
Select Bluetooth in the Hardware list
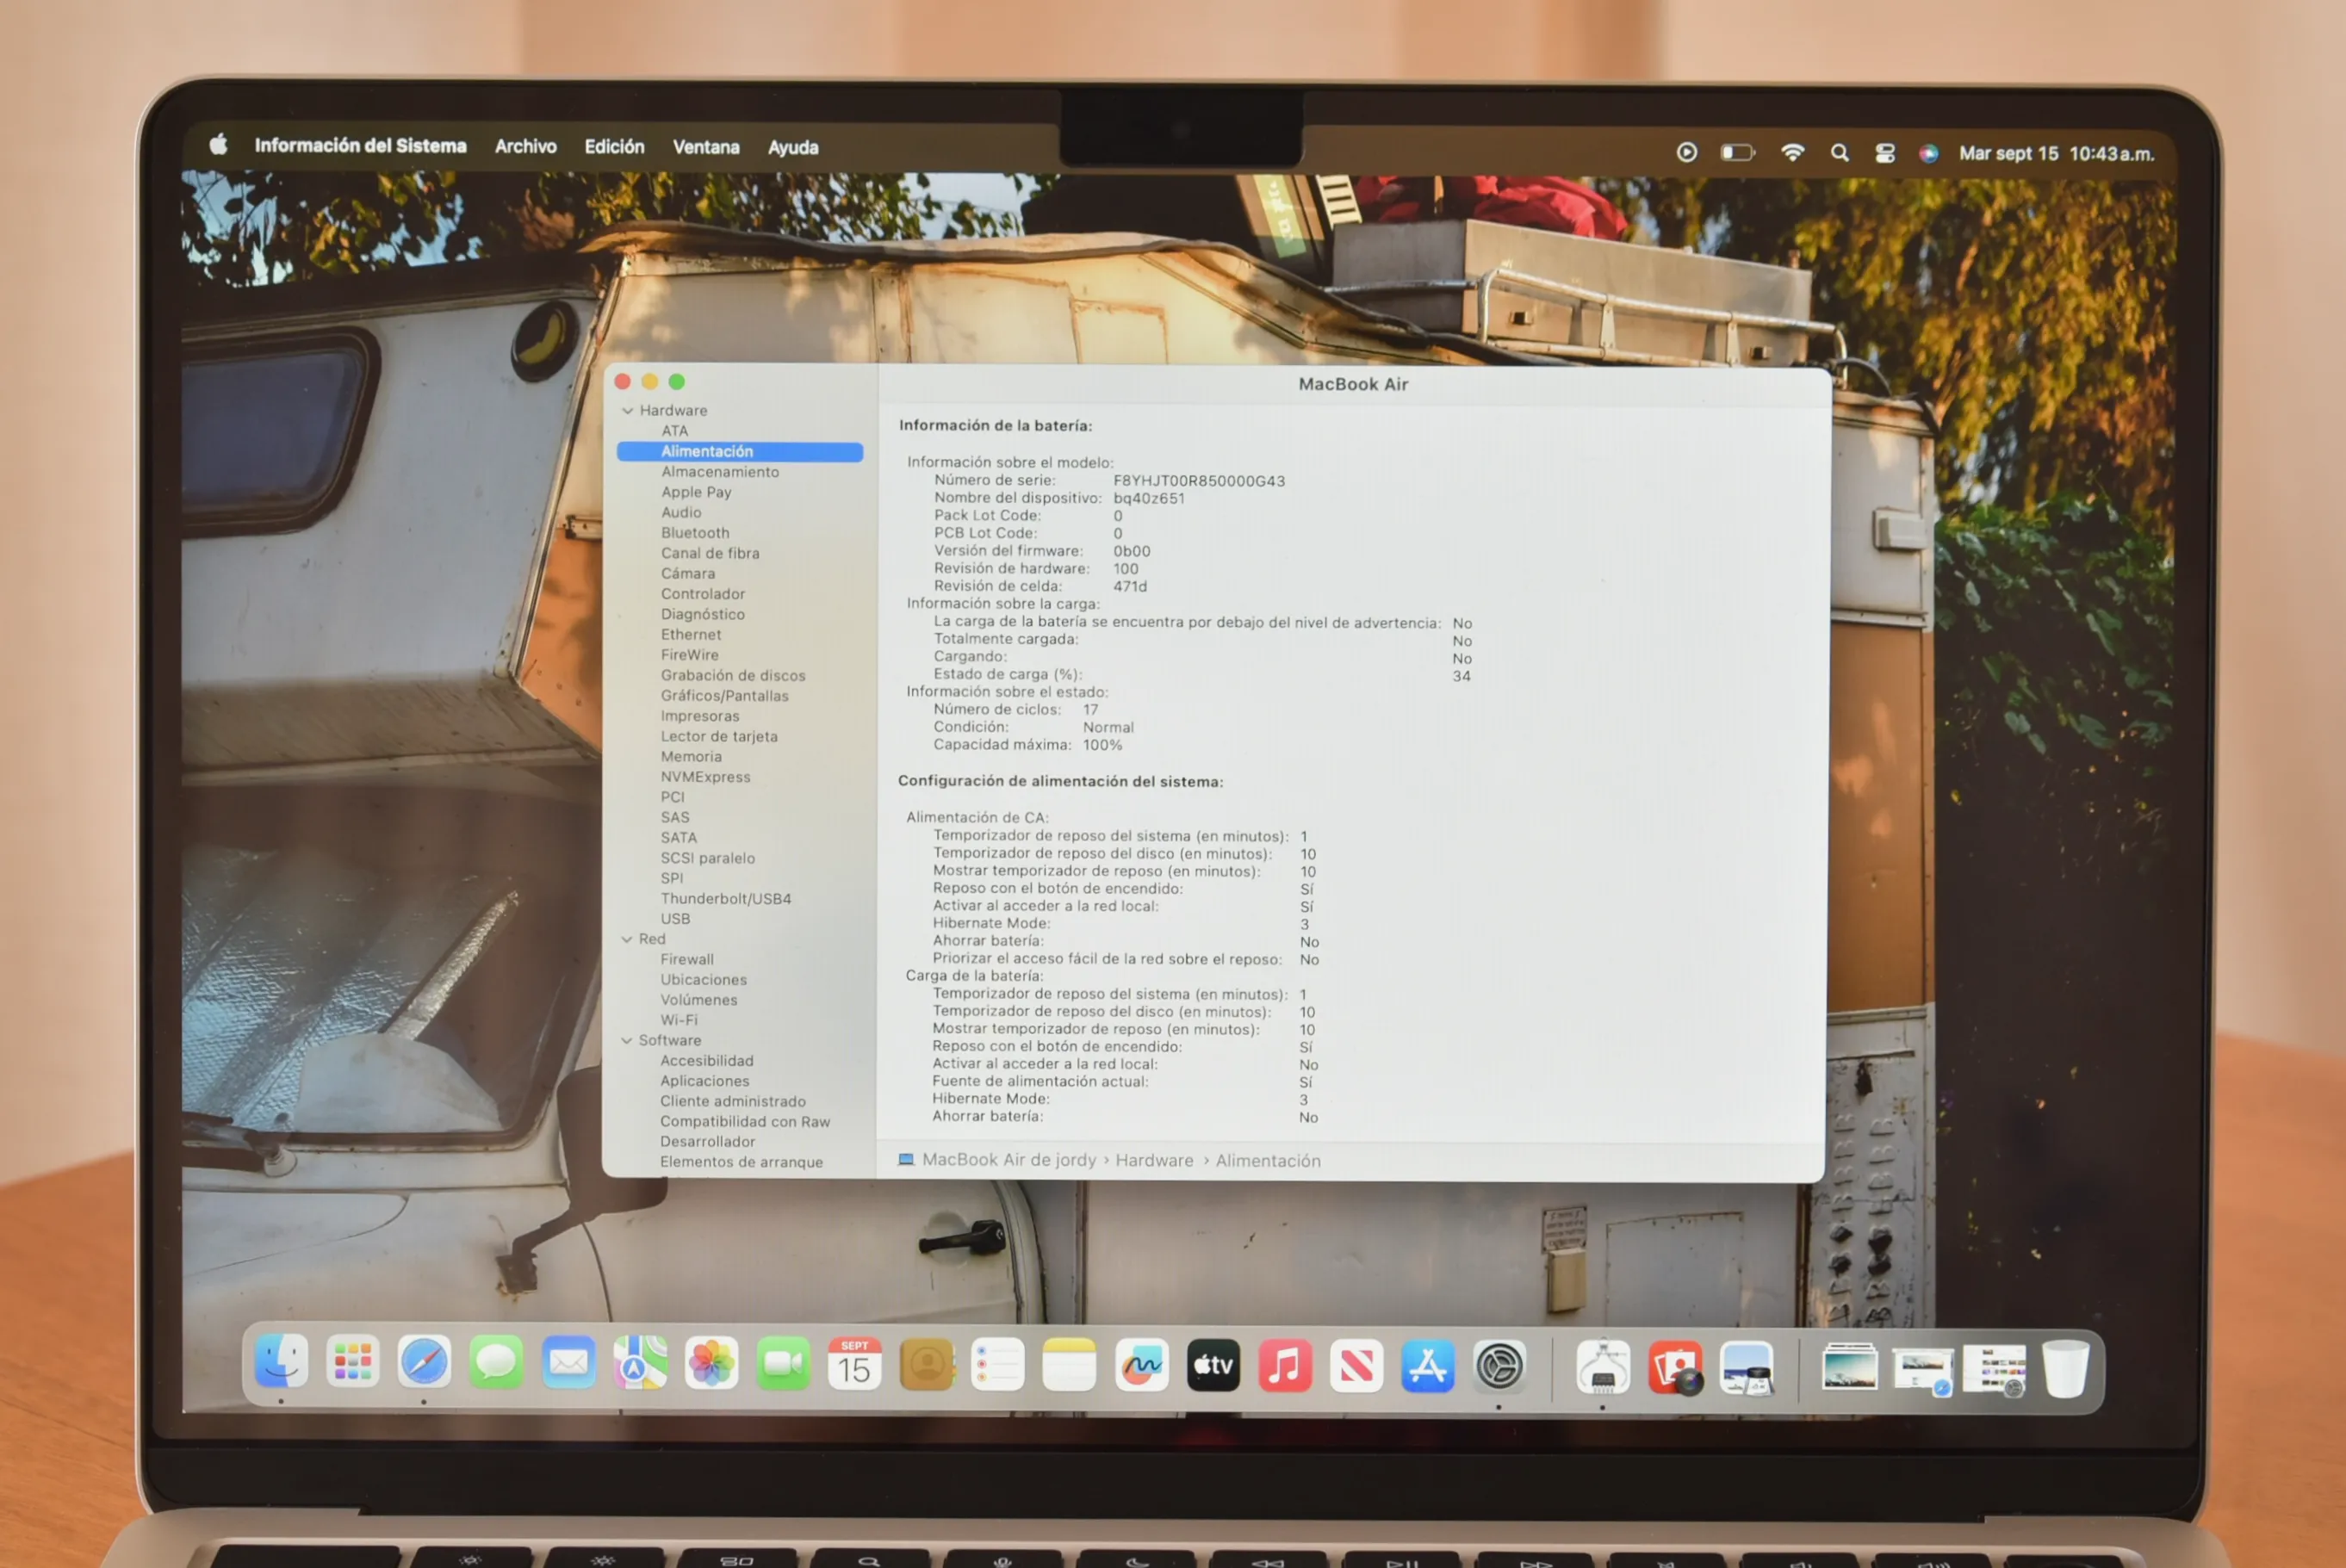(x=695, y=533)
